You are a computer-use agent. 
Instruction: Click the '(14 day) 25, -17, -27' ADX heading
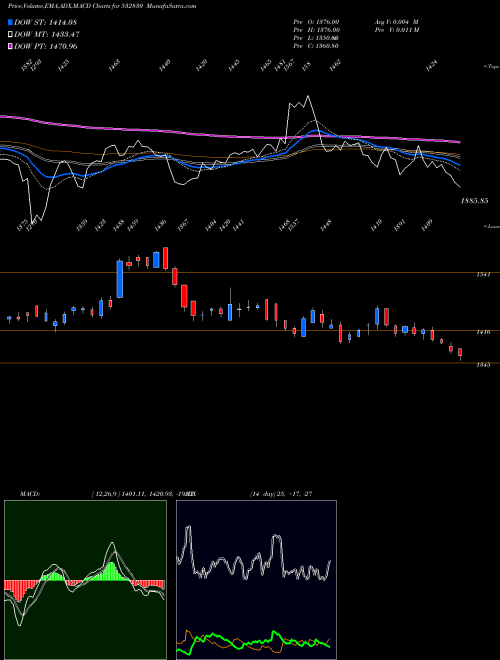pos(281,494)
